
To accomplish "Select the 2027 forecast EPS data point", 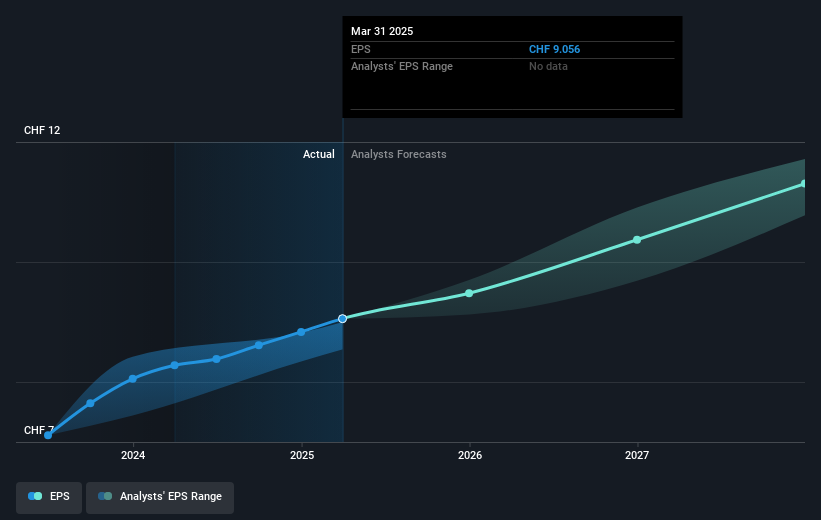I will point(637,240).
